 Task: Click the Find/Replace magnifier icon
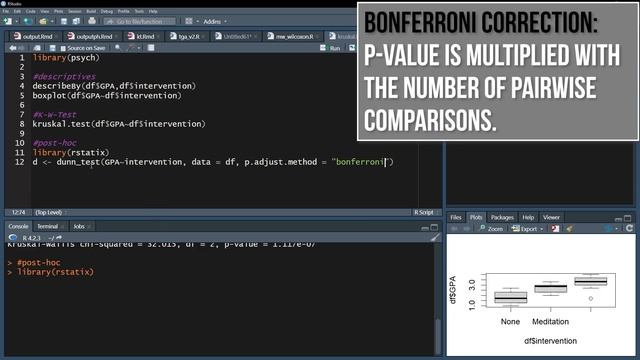[118, 48]
